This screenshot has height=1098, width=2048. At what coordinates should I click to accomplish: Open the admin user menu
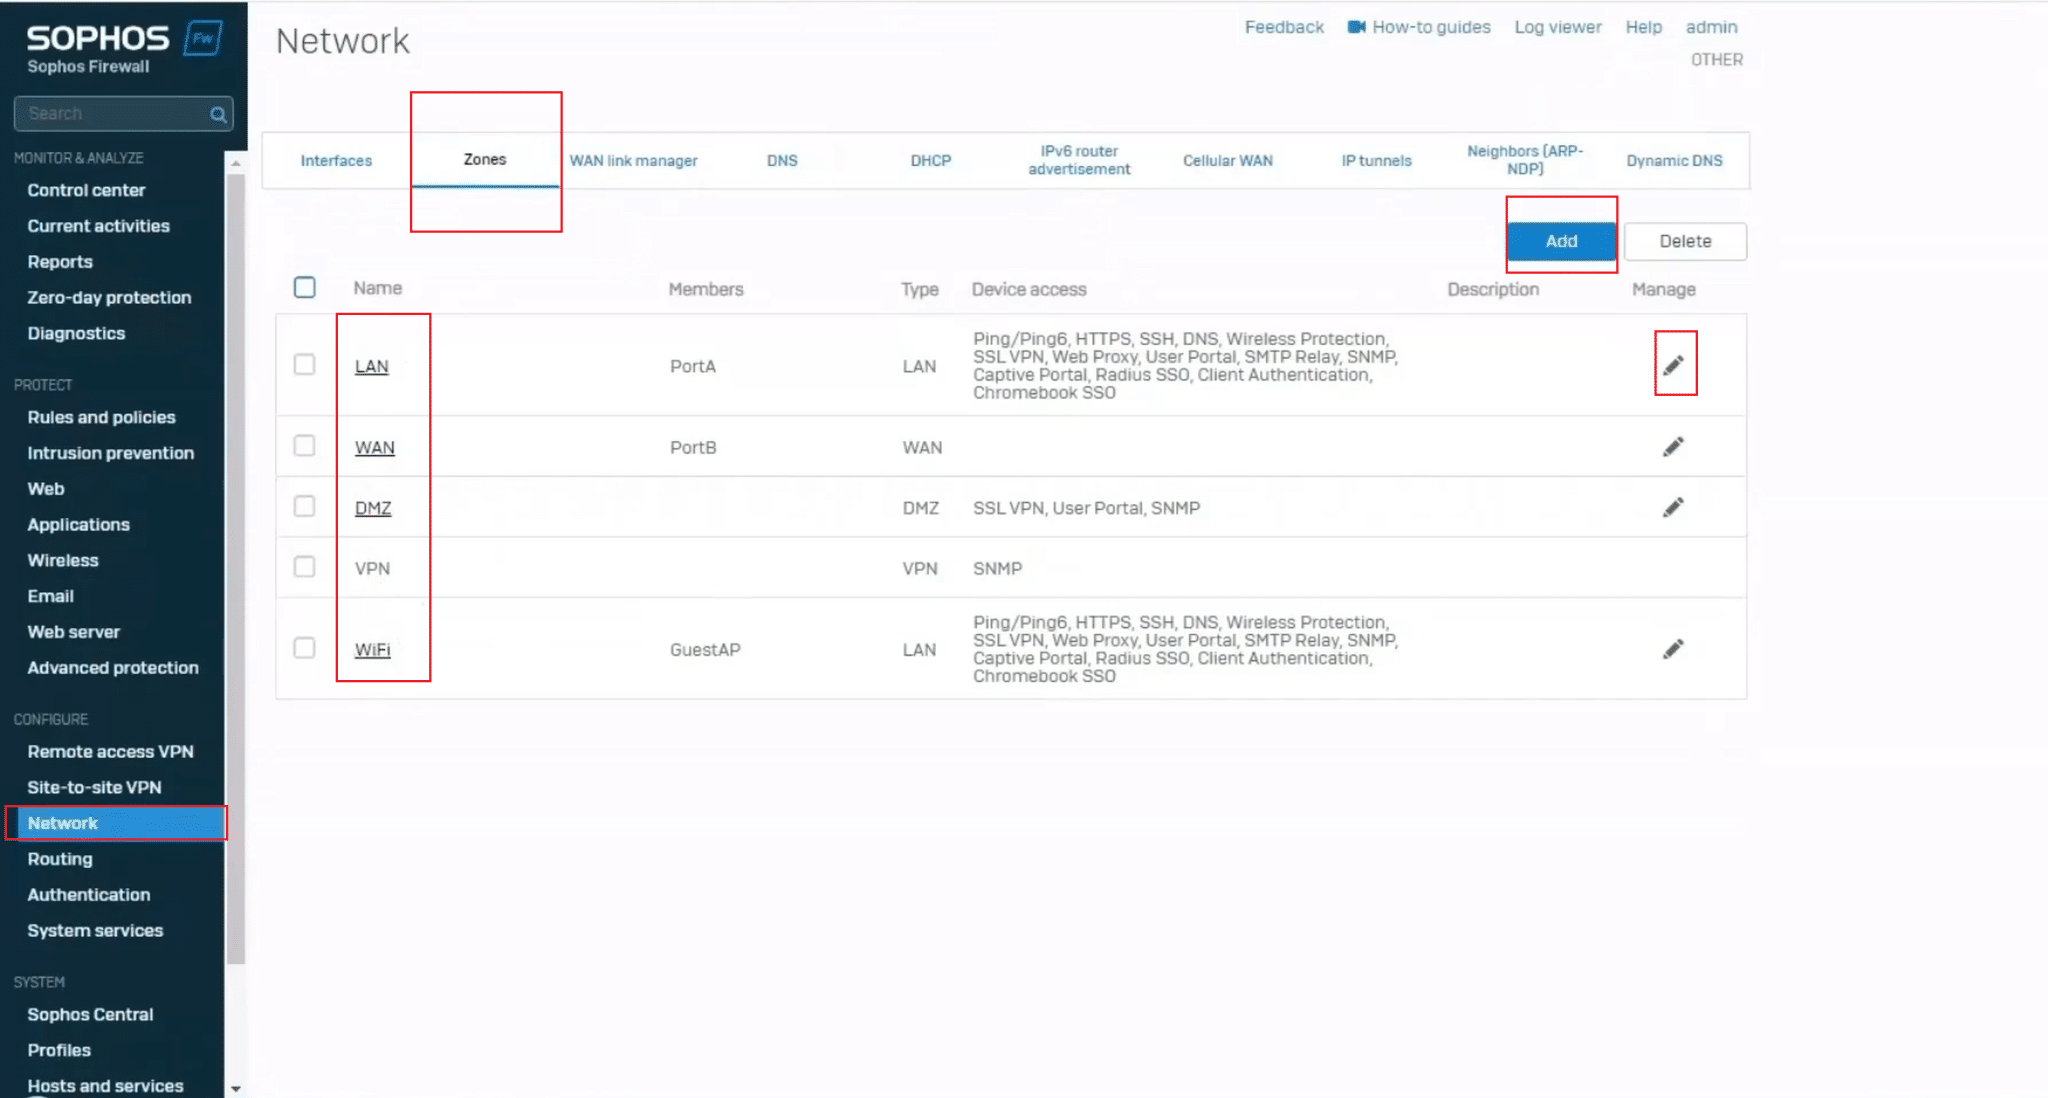[1711, 27]
